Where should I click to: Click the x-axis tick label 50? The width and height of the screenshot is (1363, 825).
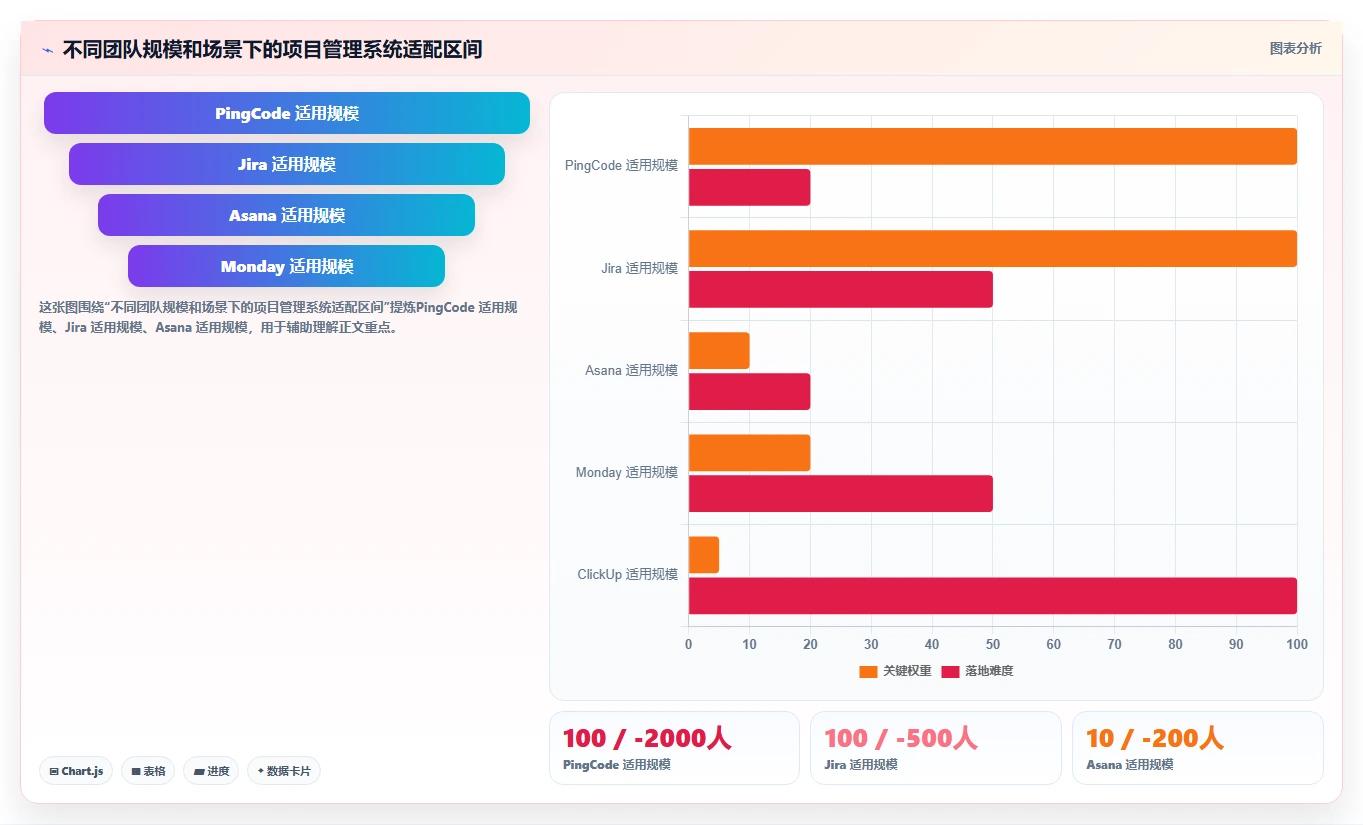[992, 644]
